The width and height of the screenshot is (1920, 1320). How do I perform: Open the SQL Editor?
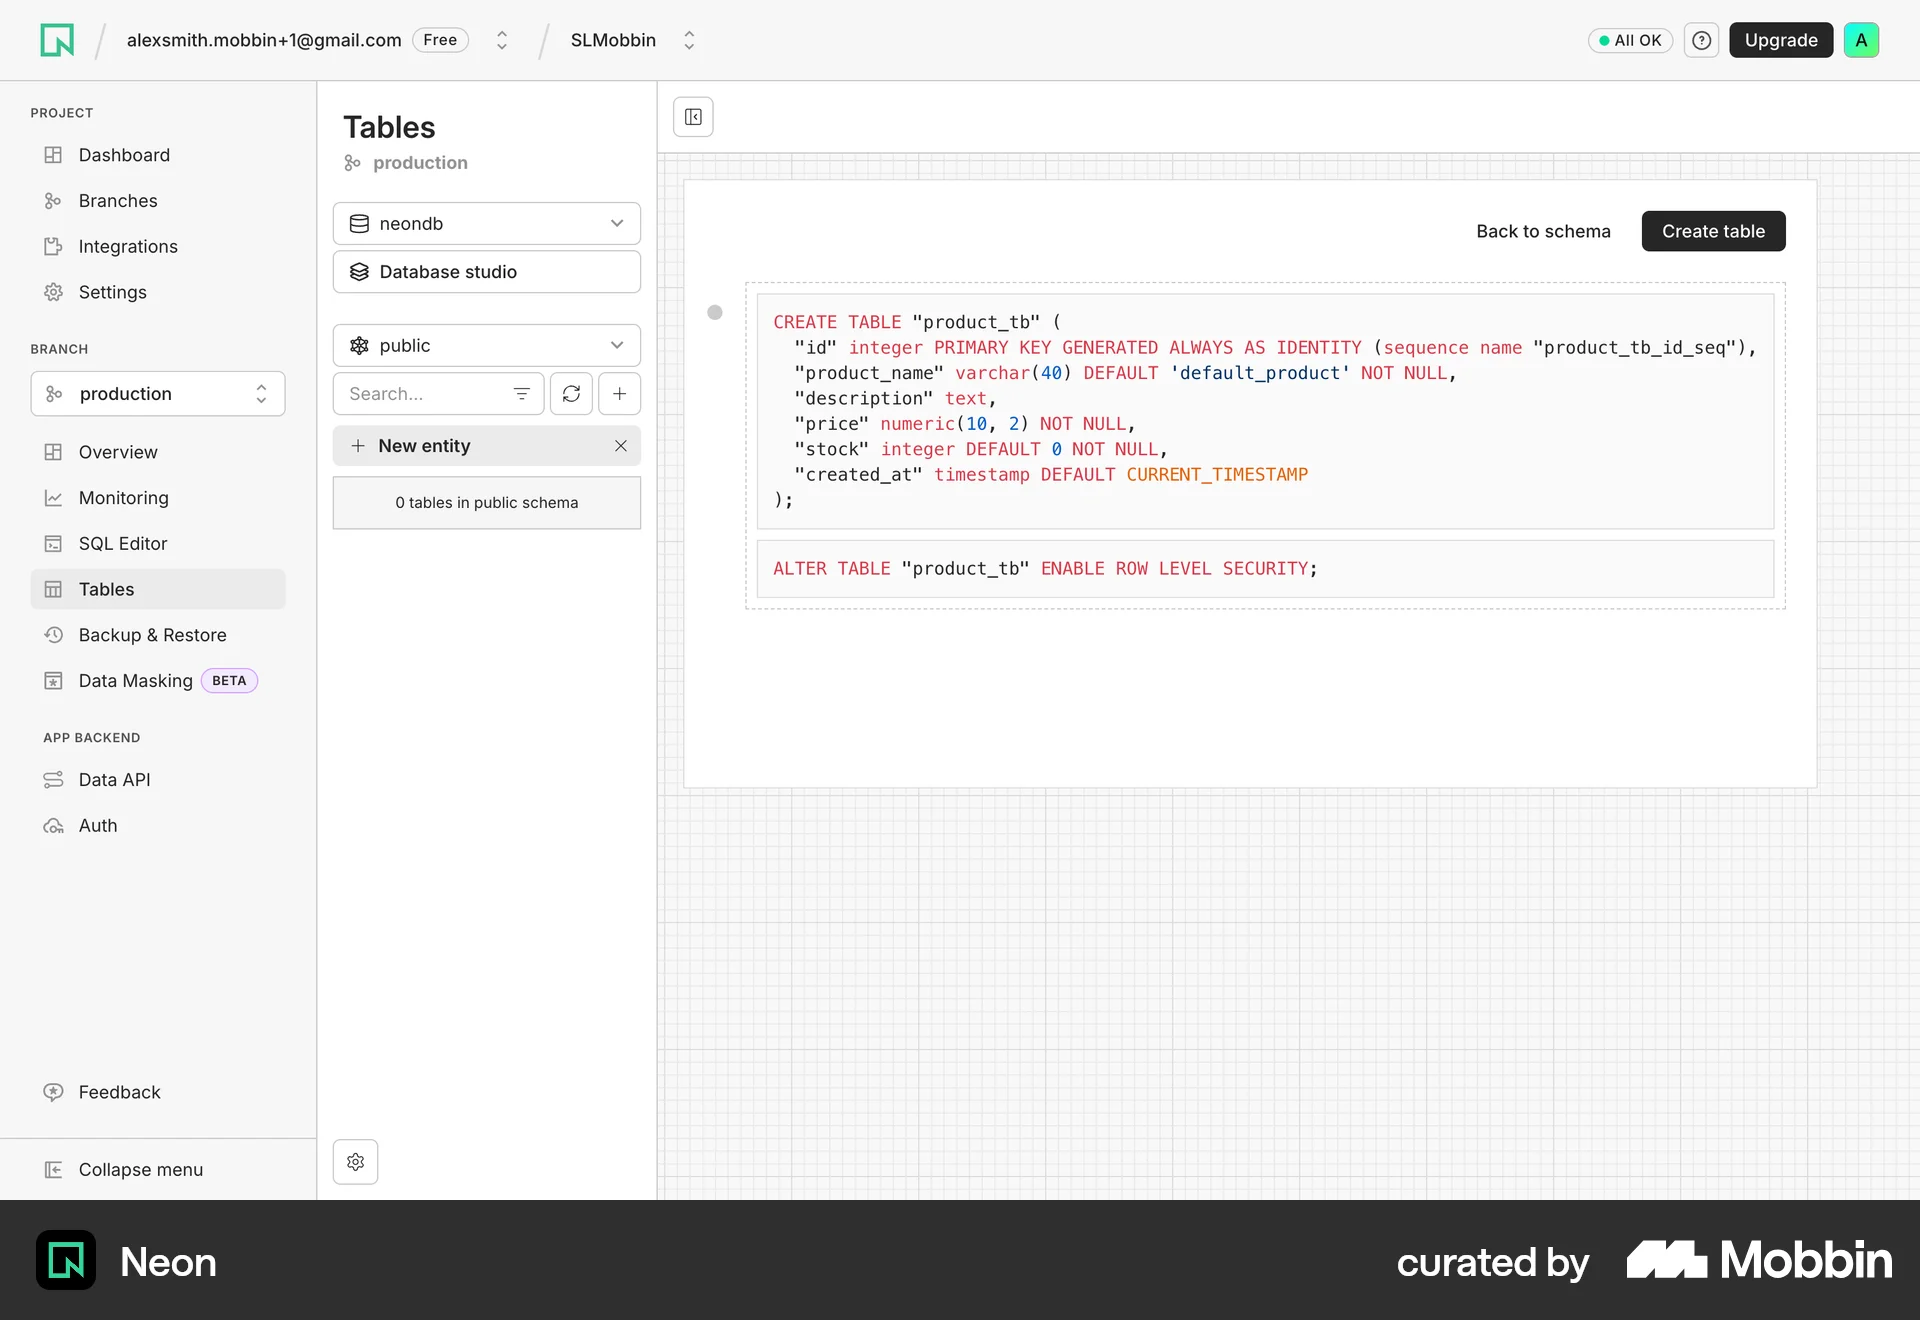click(x=158, y=544)
